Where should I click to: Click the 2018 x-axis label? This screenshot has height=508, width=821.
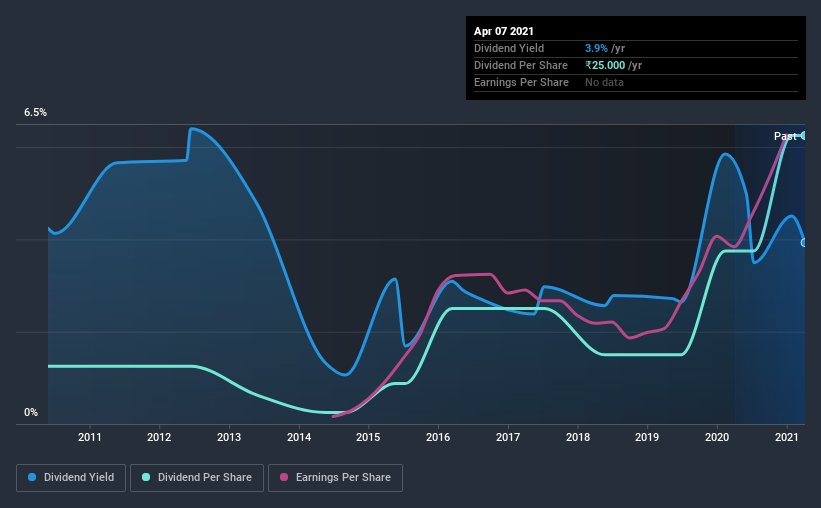pyautogui.click(x=578, y=437)
